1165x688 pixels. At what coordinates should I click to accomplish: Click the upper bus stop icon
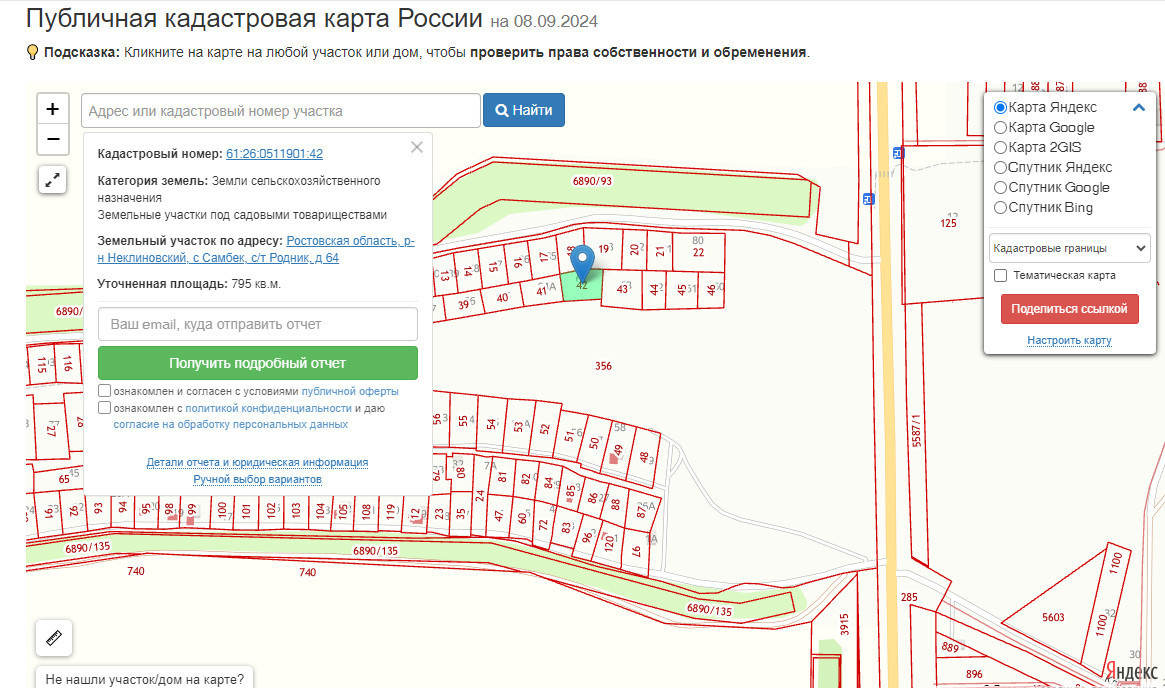coord(898,153)
